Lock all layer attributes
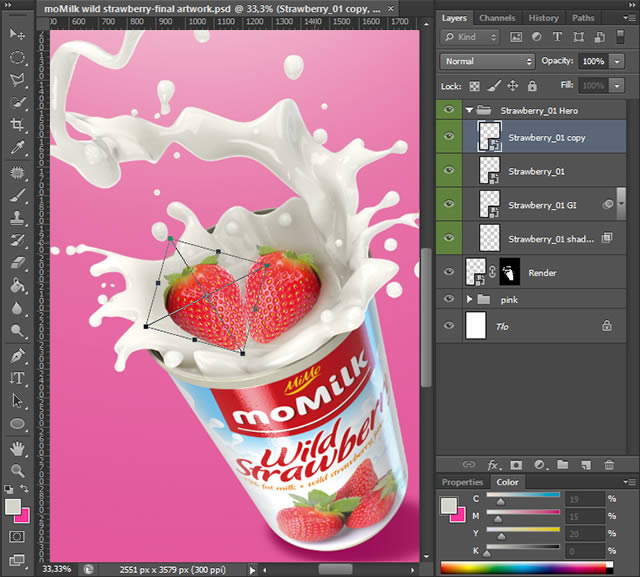The image size is (640, 577). tap(532, 86)
